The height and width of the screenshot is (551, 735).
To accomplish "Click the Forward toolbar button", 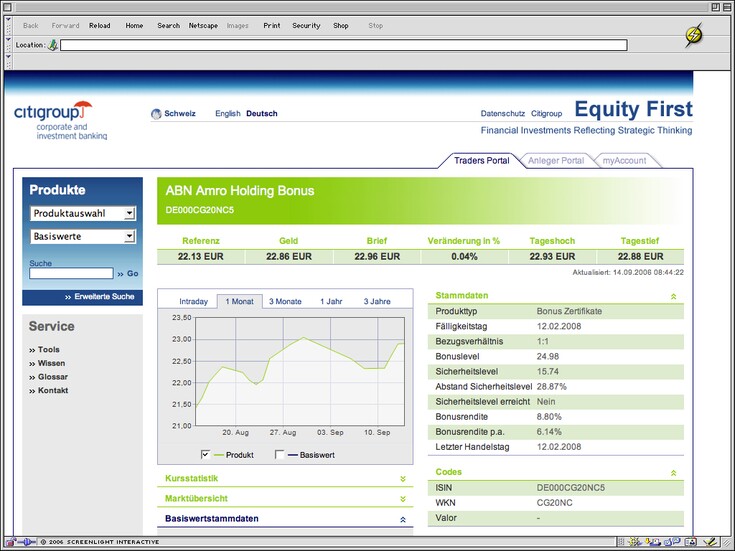I will (x=65, y=26).
